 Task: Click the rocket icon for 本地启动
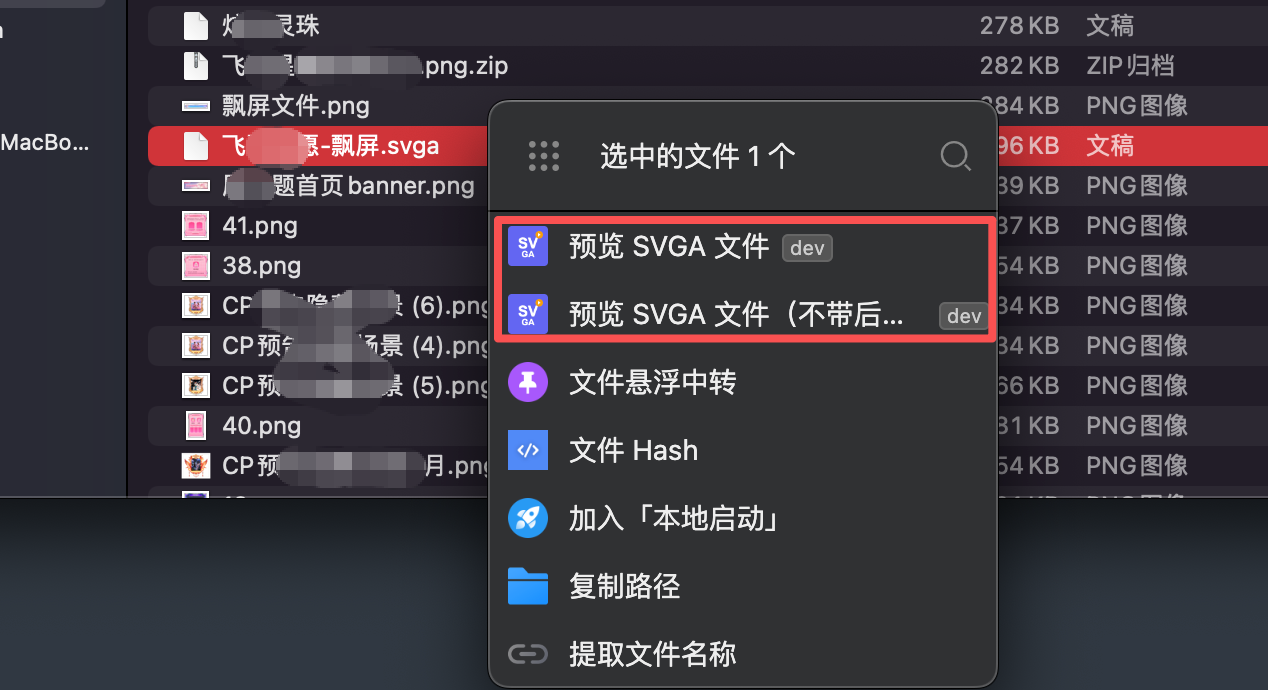527,518
